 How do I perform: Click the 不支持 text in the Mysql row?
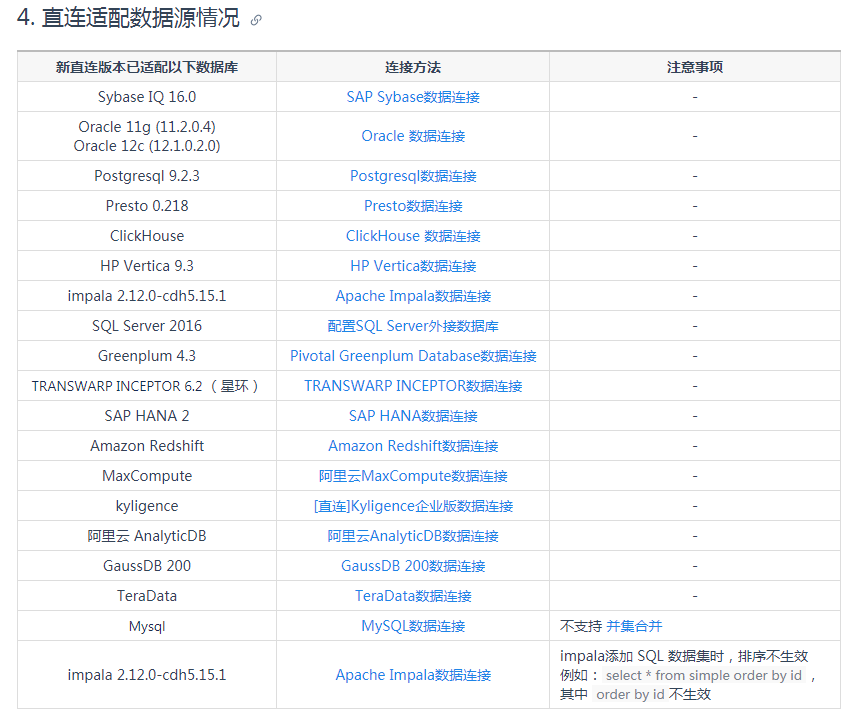(x=581, y=626)
